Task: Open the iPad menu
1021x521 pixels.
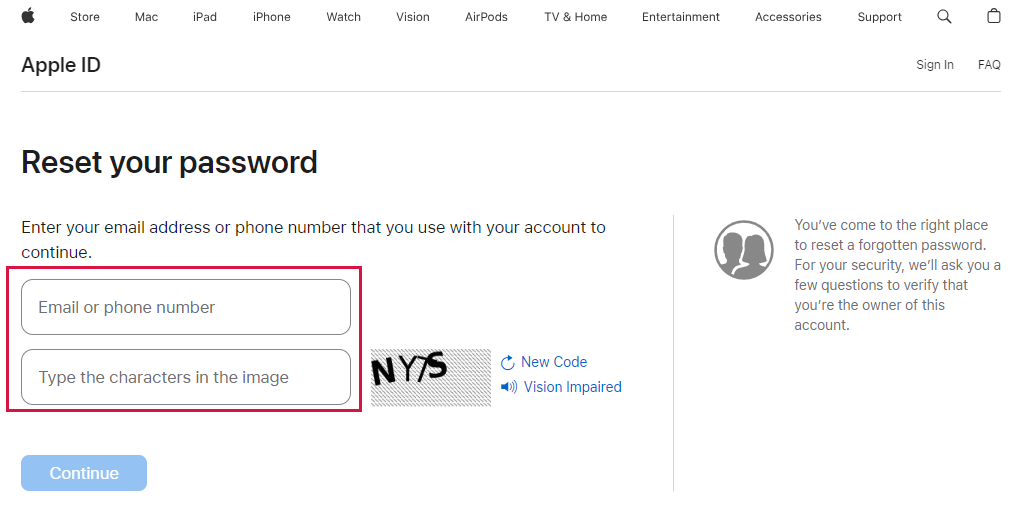Action: click(x=204, y=17)
